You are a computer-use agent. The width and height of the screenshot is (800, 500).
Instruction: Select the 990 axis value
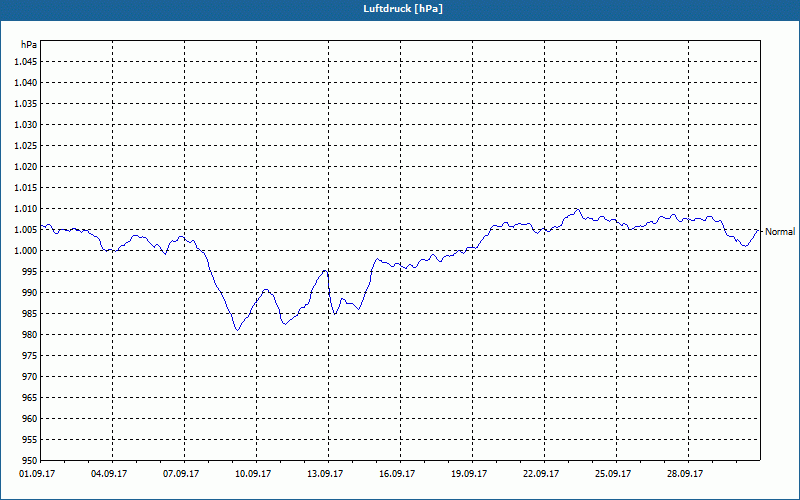click(x=30, y=293)
